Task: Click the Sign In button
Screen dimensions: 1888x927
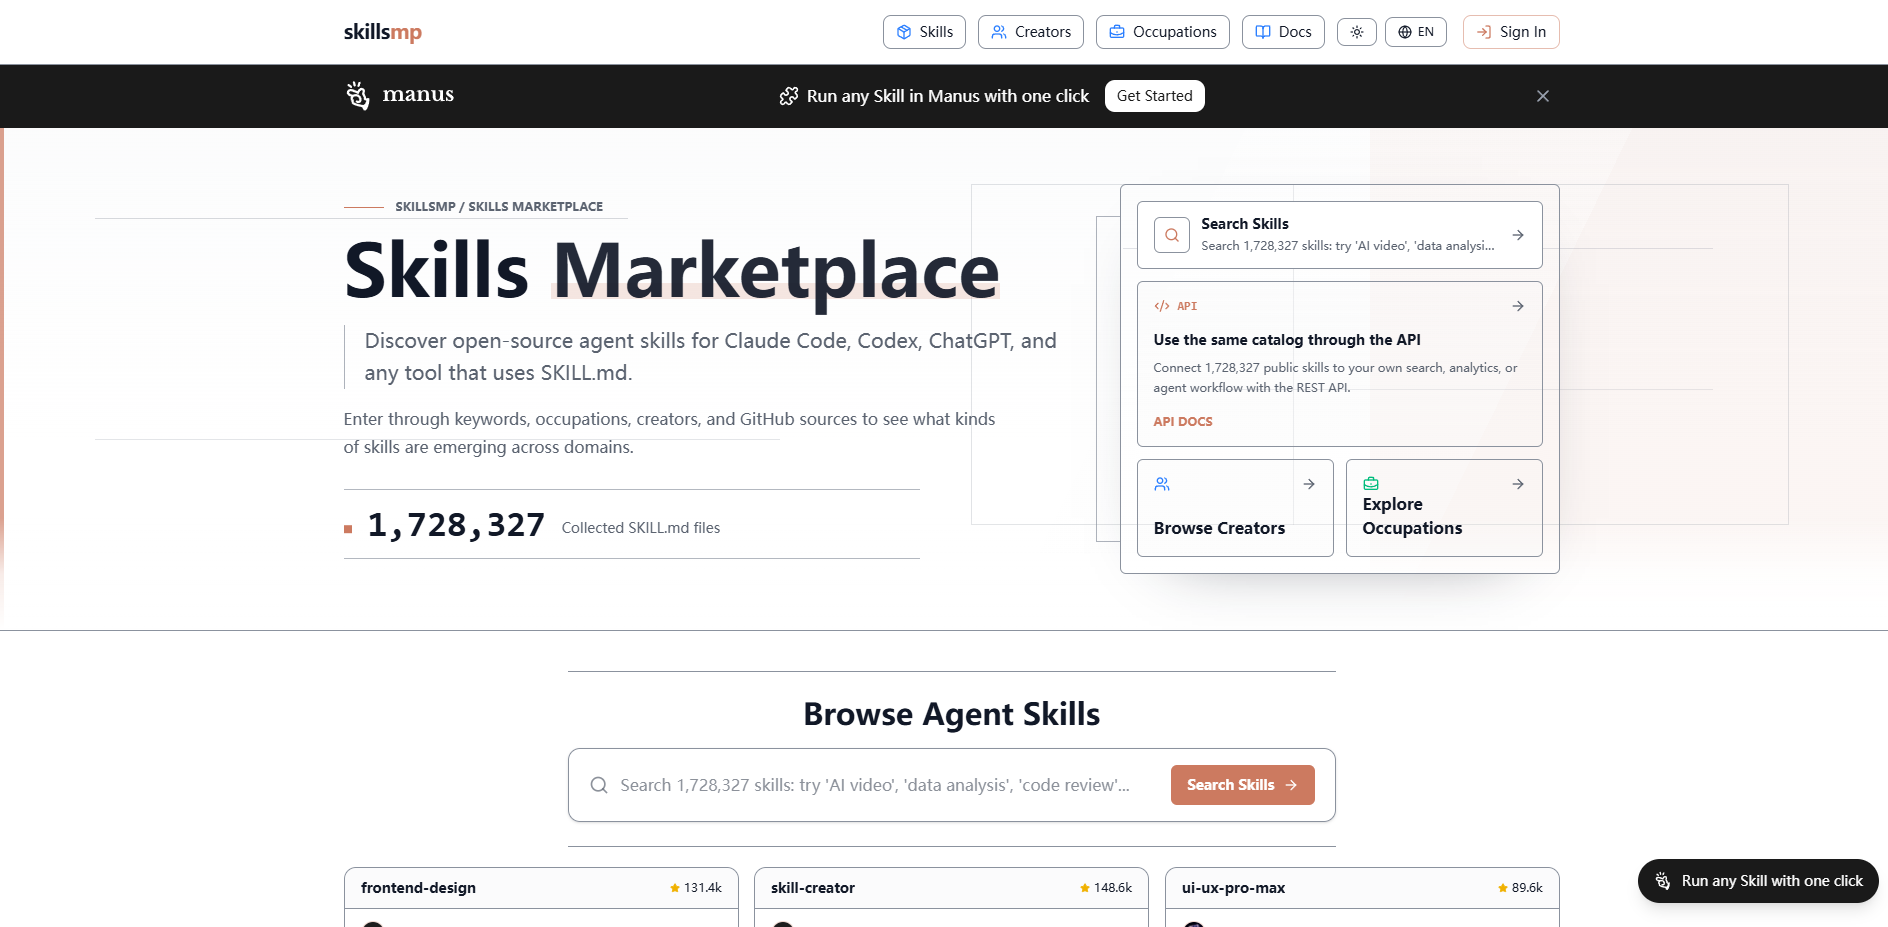Action: (1511, 32)
